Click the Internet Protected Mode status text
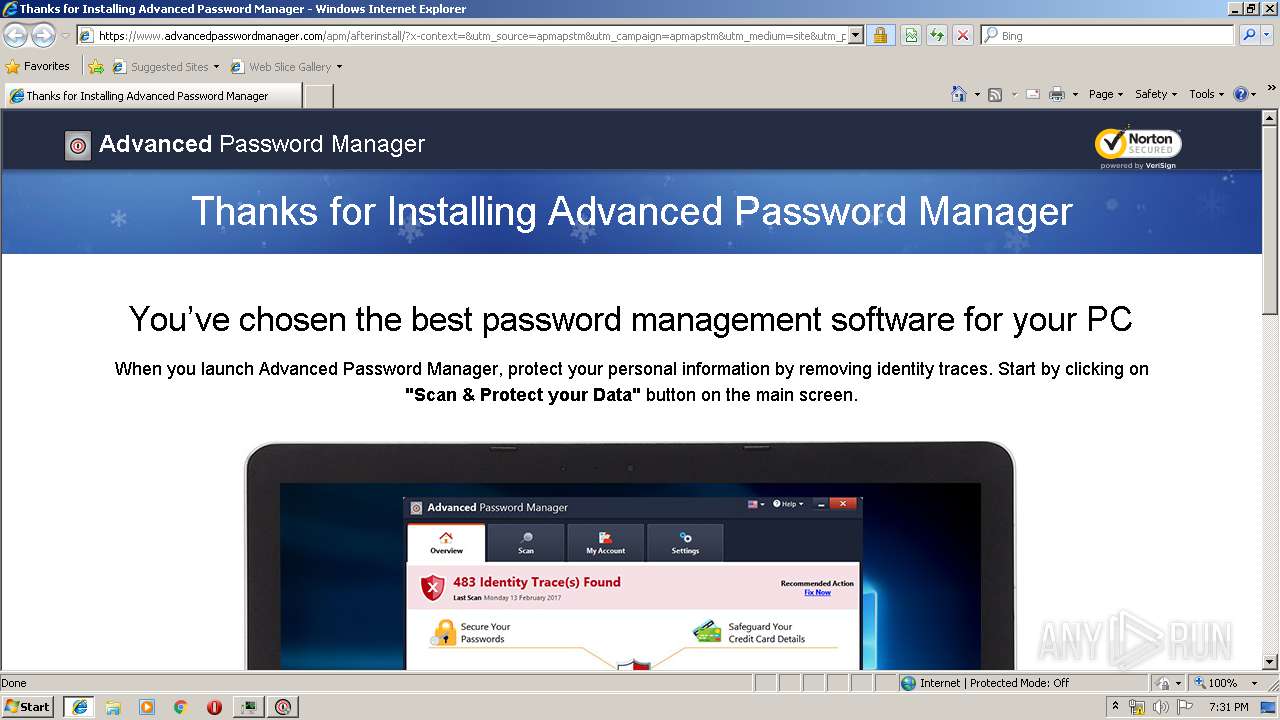The height and width of the screenshot is (720, 1280). 994,683
